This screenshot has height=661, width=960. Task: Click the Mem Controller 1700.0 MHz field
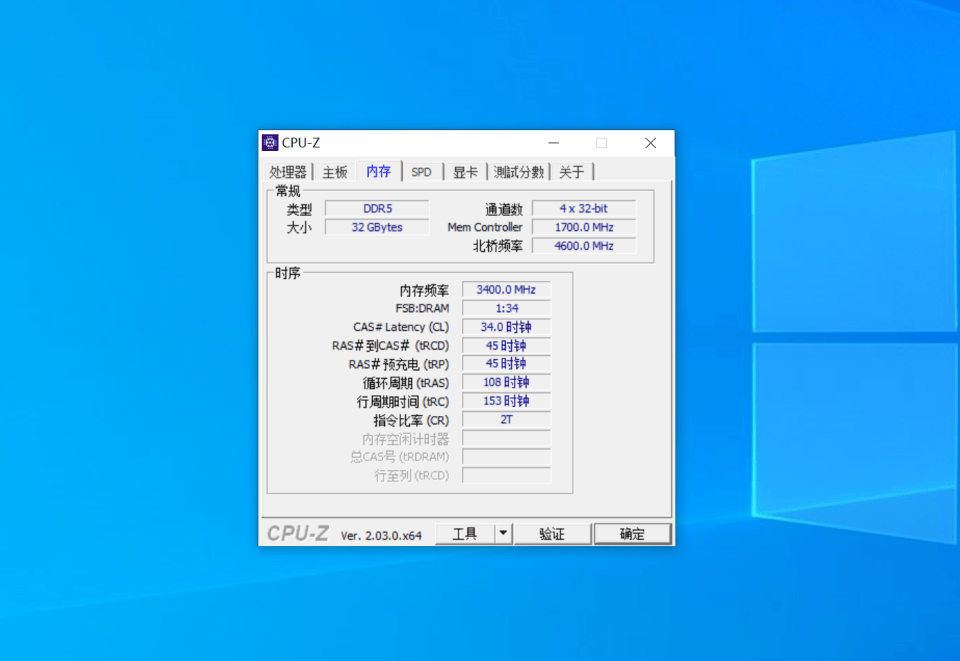click(584, 227)
